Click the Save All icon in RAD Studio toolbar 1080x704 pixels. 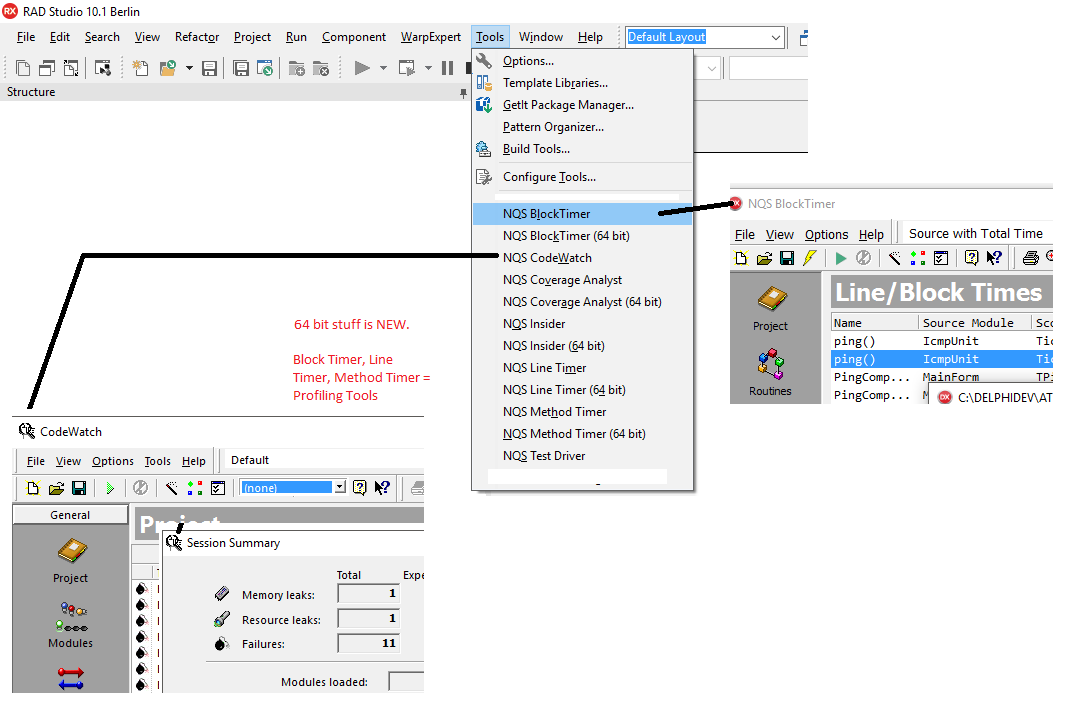(x=241, y=68)
